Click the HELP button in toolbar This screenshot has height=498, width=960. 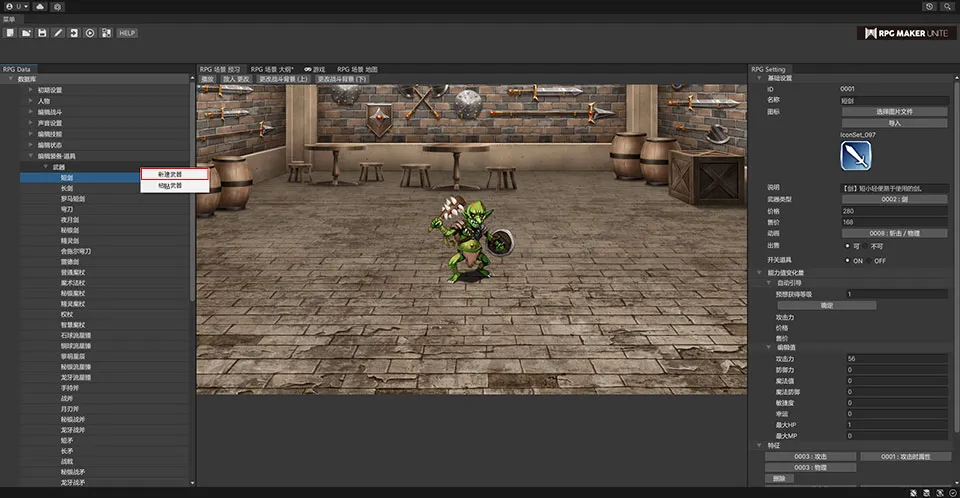coord(127,33)
